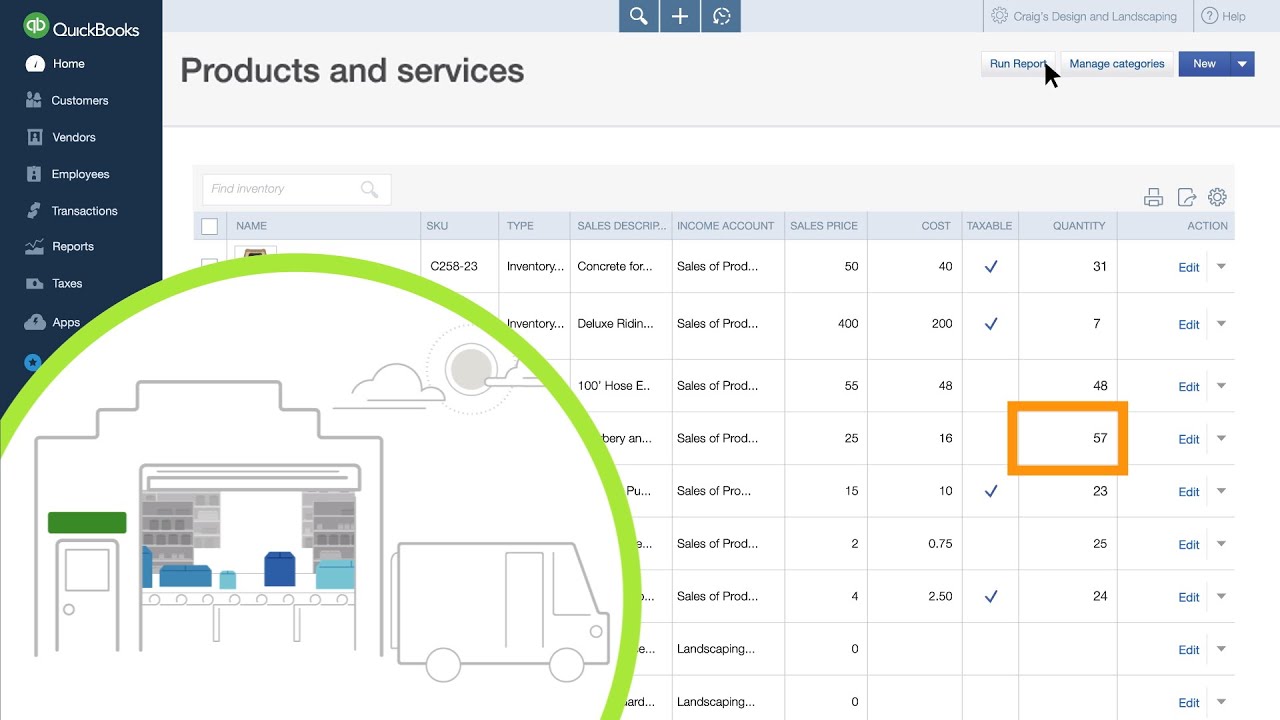The width and height of the screenshot is (1280, 720).
Task: Toggle taxable checkmark in Deluxe Riding row
Action: coord(991,324)
